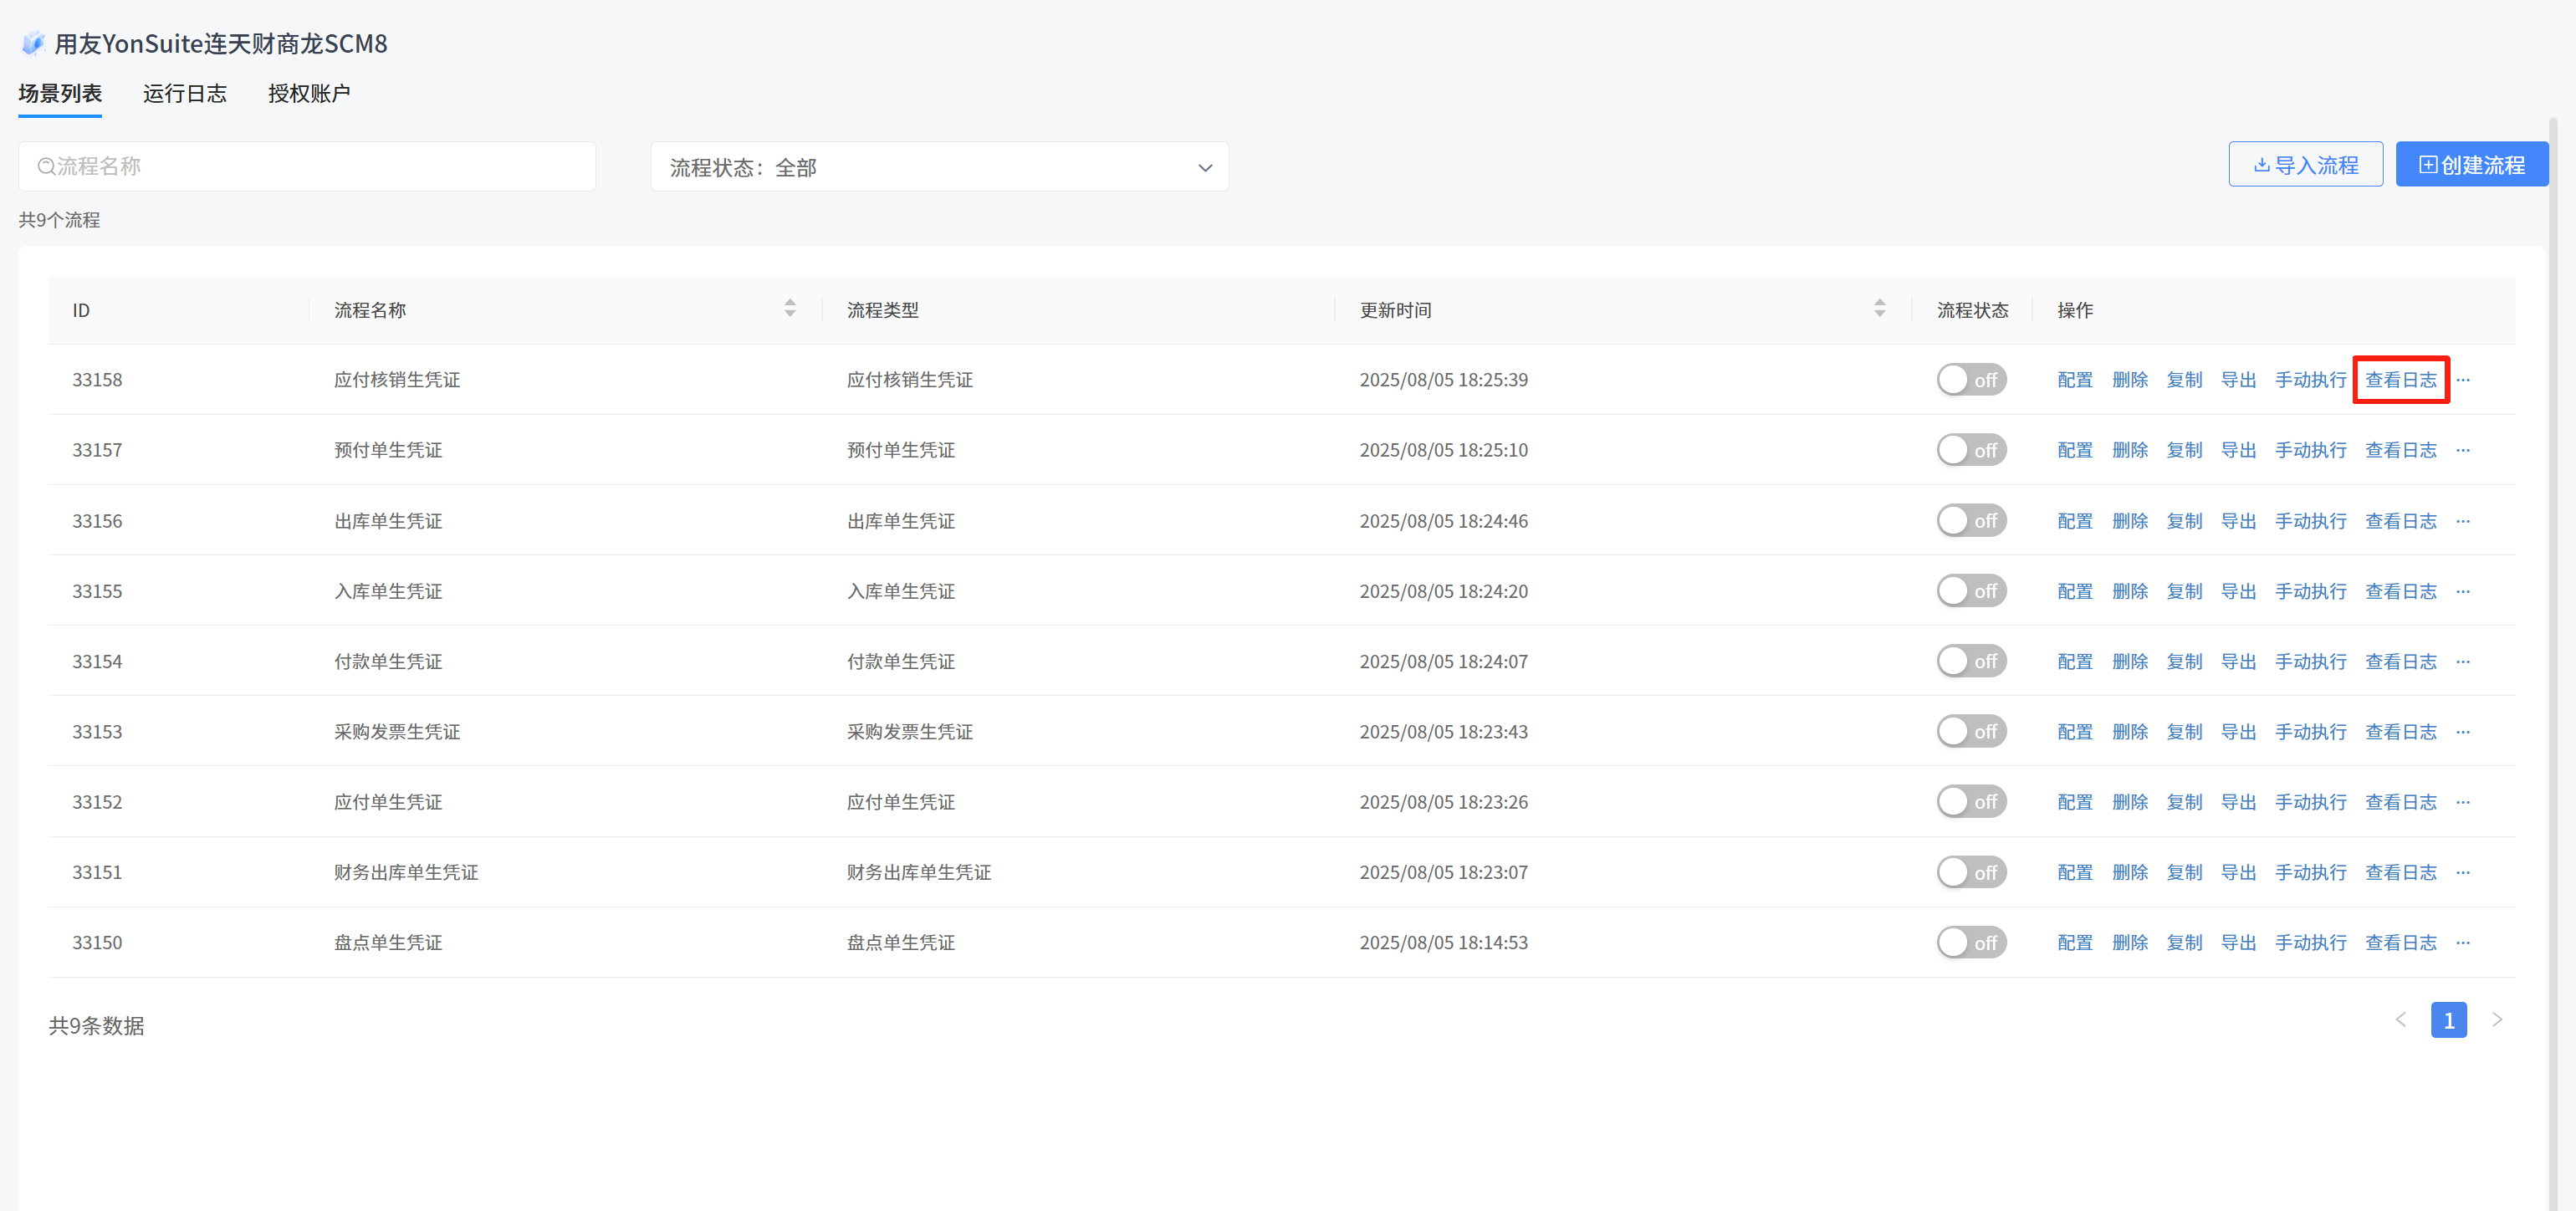Image resolution: width=2576 pixels, height=1211 pixels.
Task: Click 删除 for flow 33152
Action: (x=2130, y=802)
